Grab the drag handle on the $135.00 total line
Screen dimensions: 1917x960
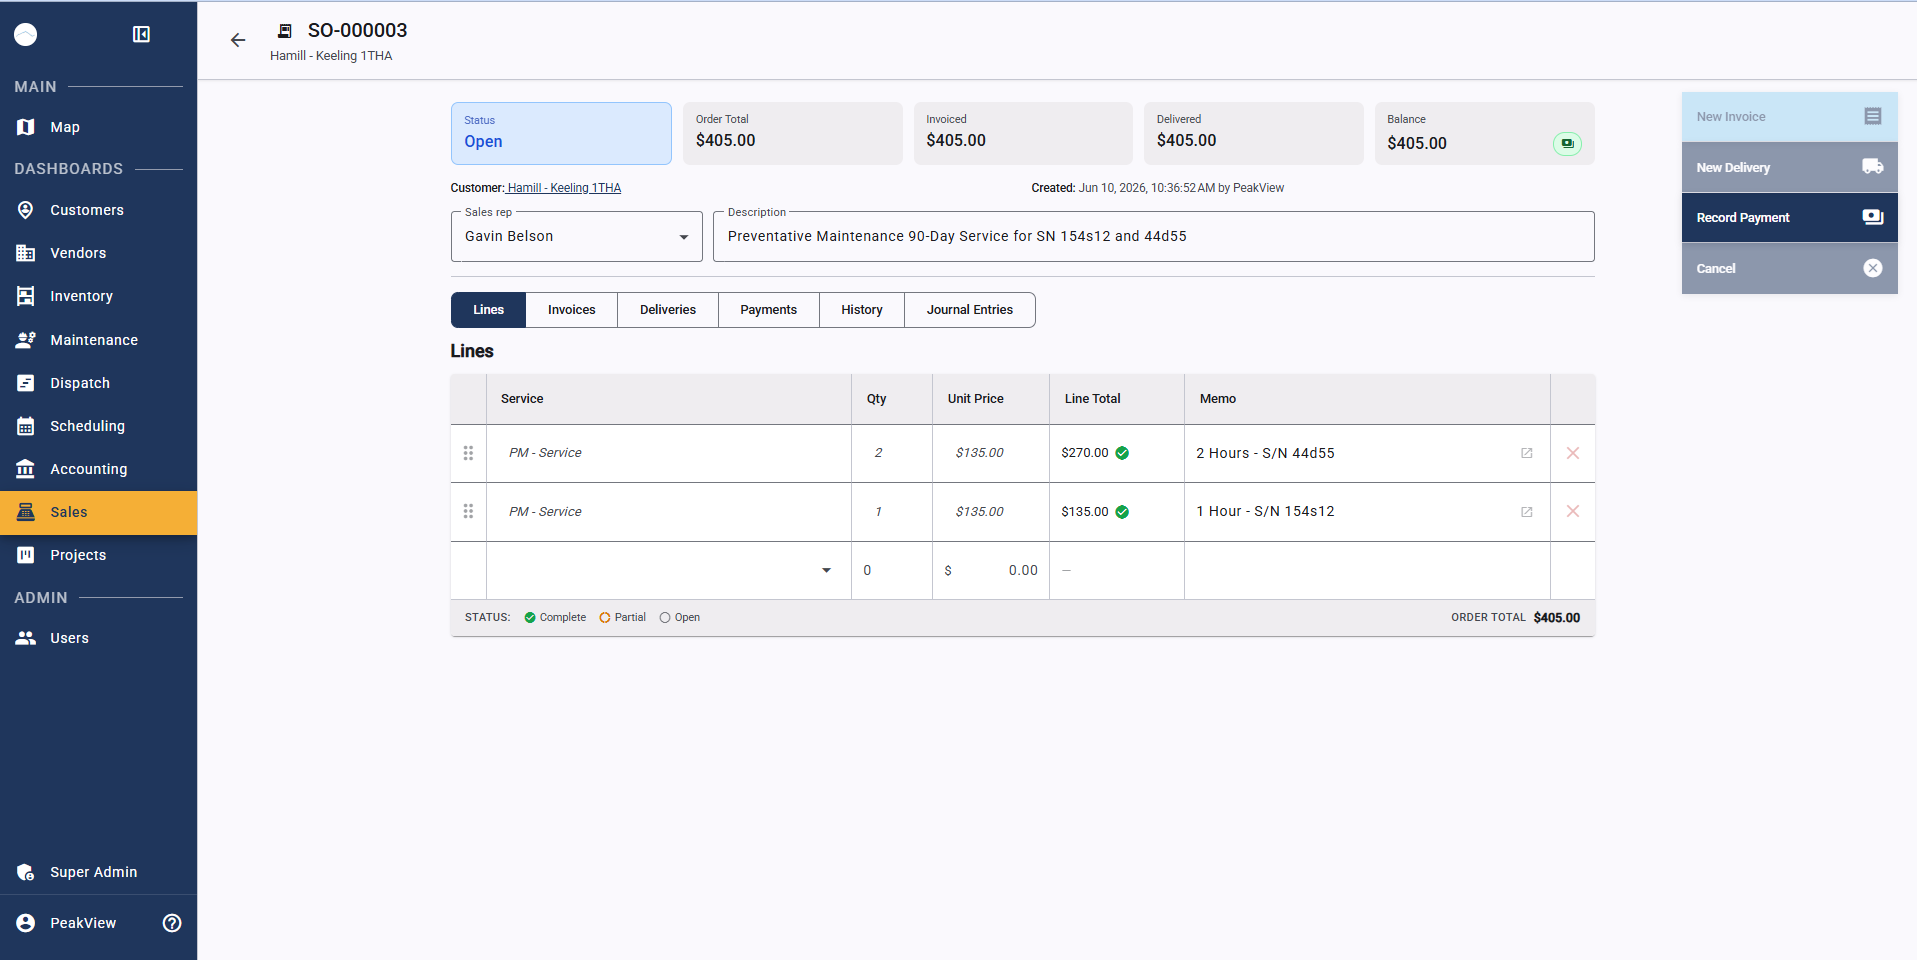[x=468, y=511]
